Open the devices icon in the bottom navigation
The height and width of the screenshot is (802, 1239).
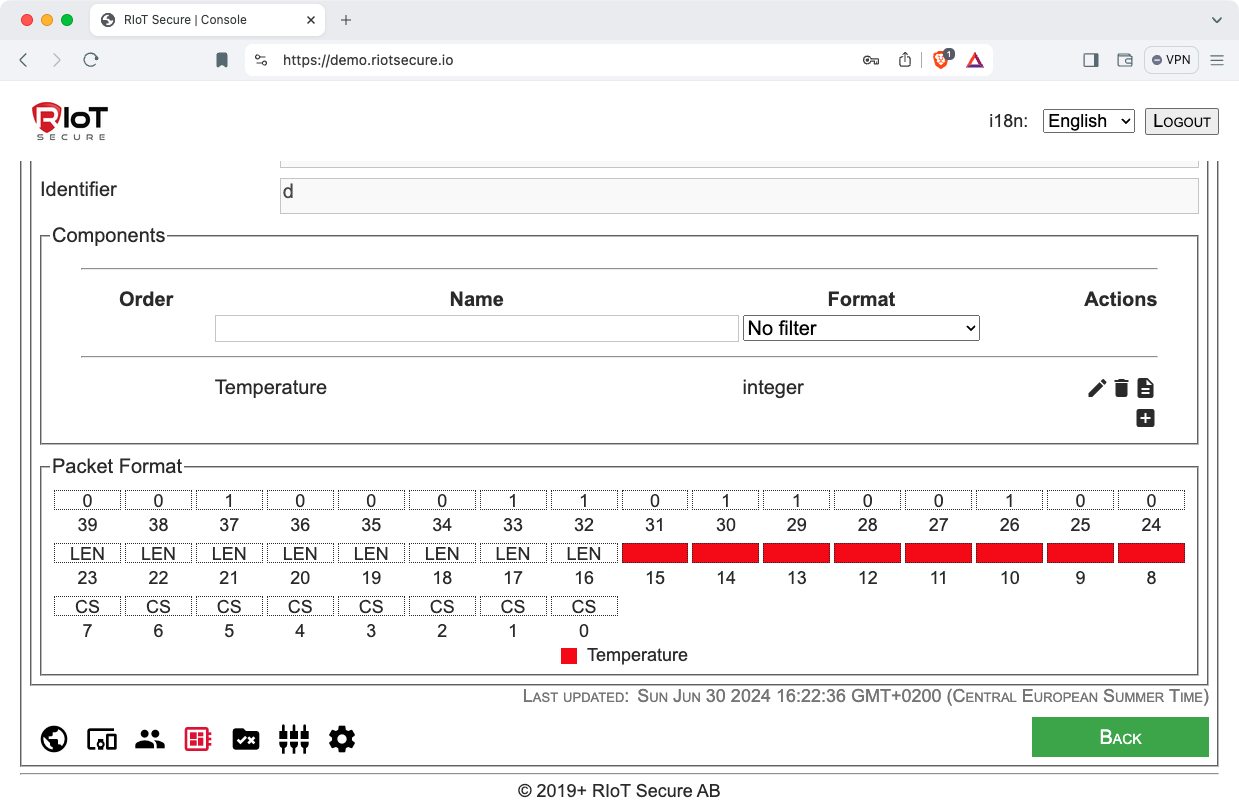(x=102, y=739)
